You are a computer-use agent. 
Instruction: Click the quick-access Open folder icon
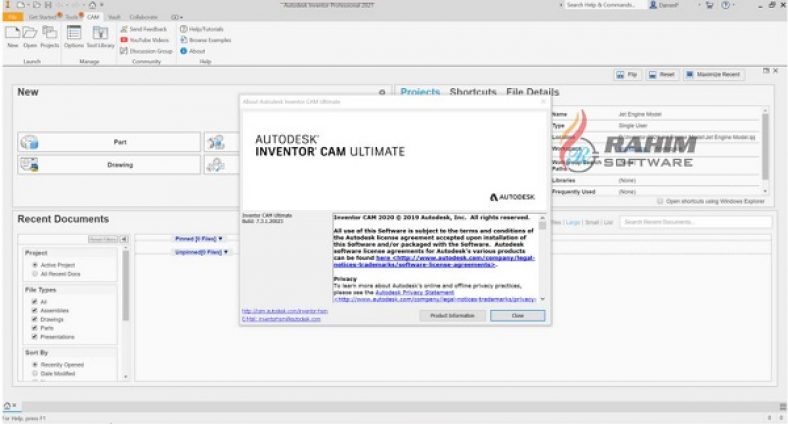point(37,5)
